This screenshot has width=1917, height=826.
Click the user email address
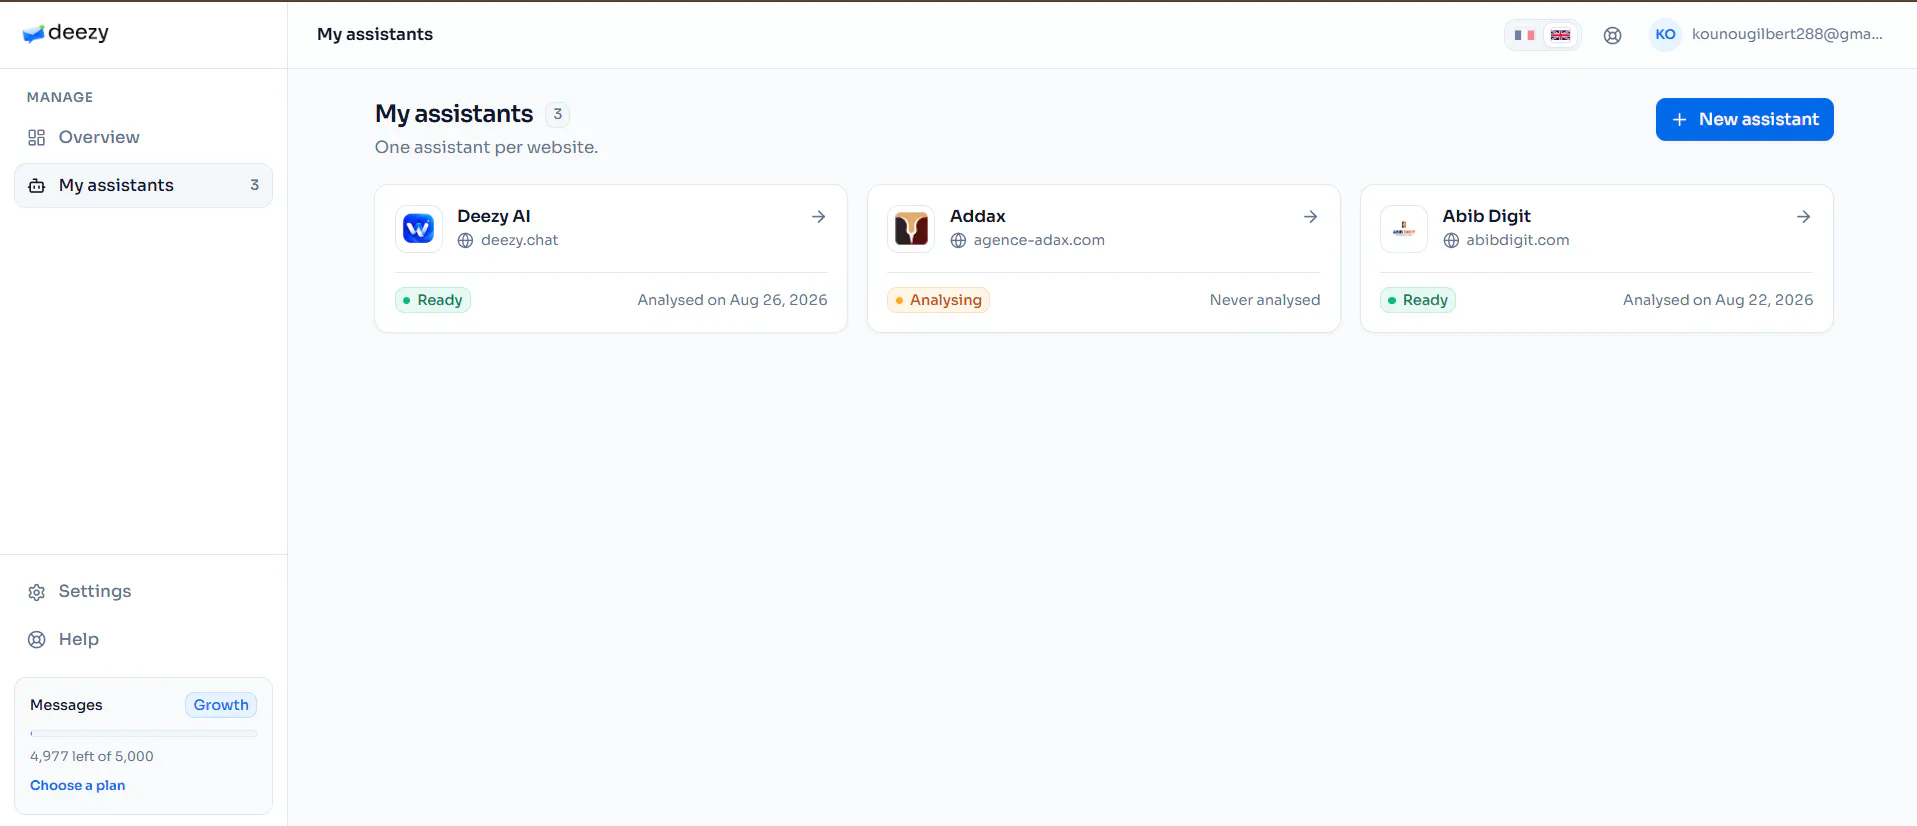pyautogui.click(x=1787, y=34)
